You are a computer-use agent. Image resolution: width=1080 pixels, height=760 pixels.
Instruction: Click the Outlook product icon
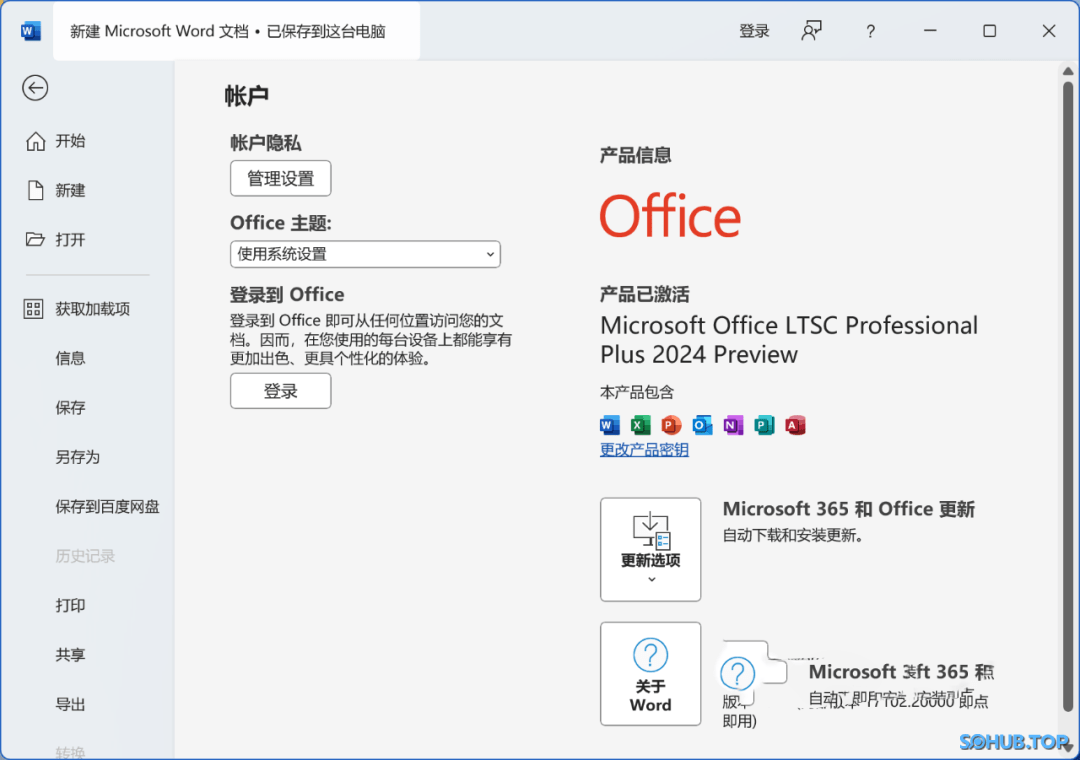pos(702,425)
